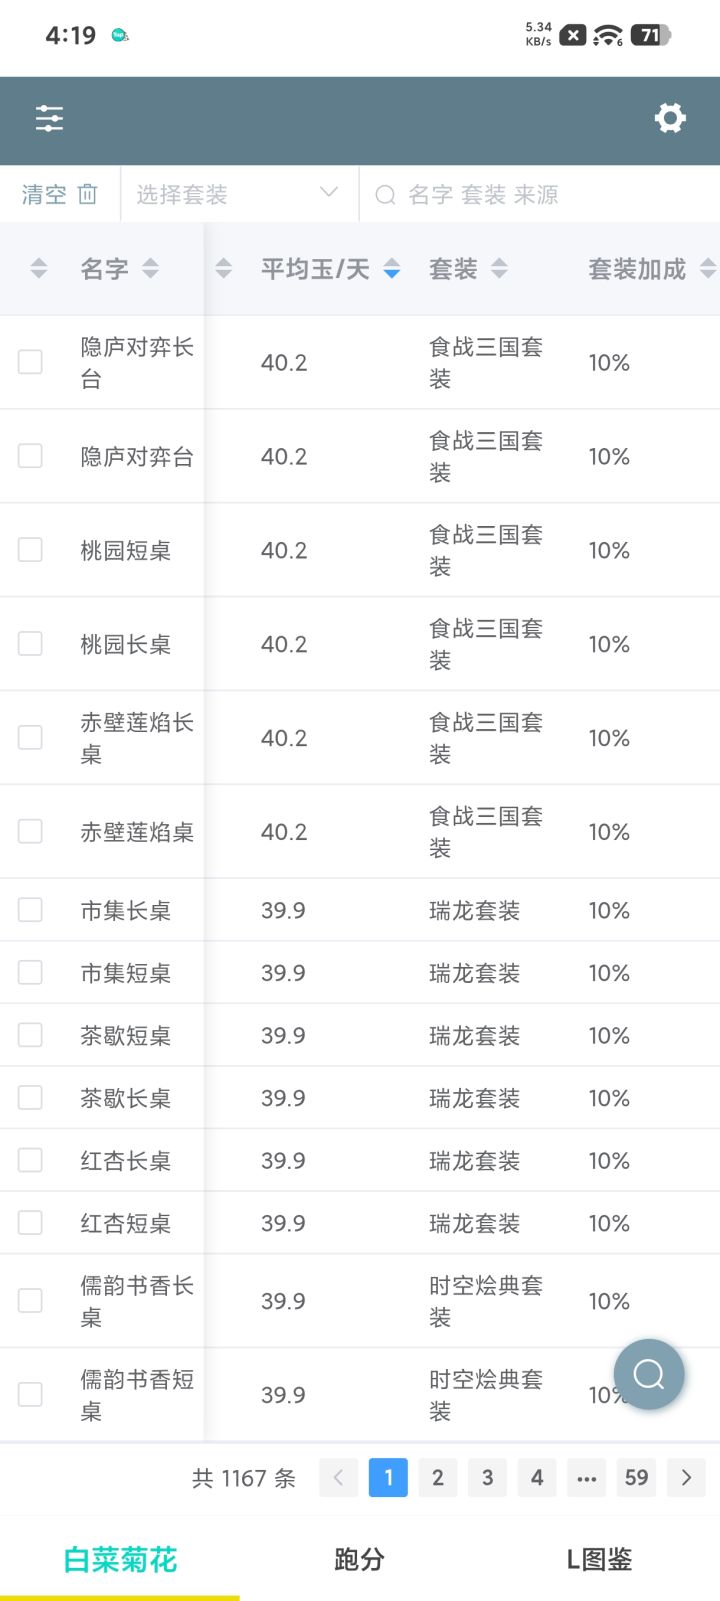Go to page 2
The image size is (720, 1601).
pyautogui.click(x=438, y=1477)
